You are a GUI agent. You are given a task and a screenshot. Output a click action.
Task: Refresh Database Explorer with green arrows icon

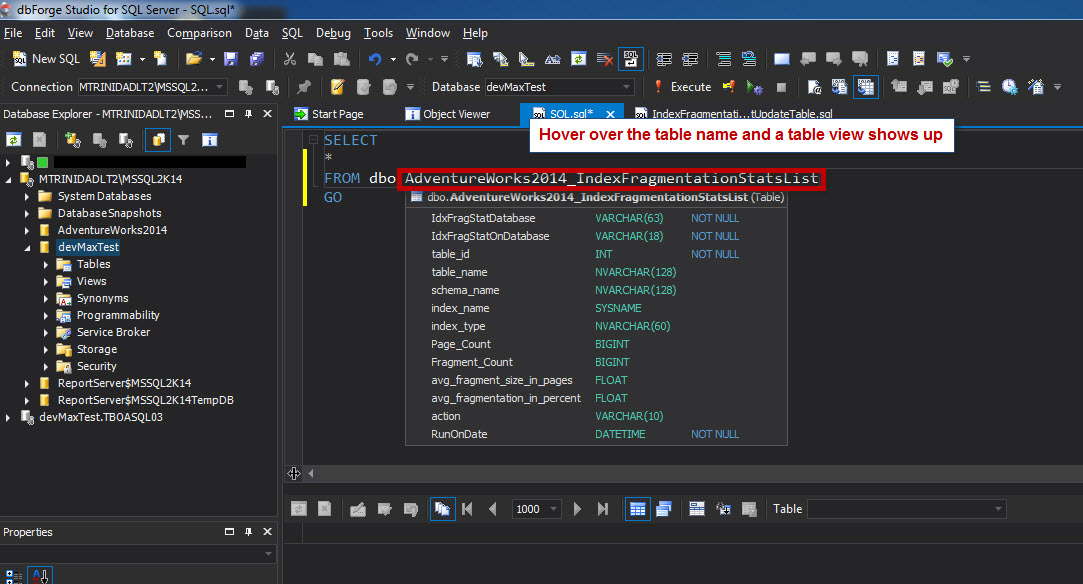(x=13, y=140)
